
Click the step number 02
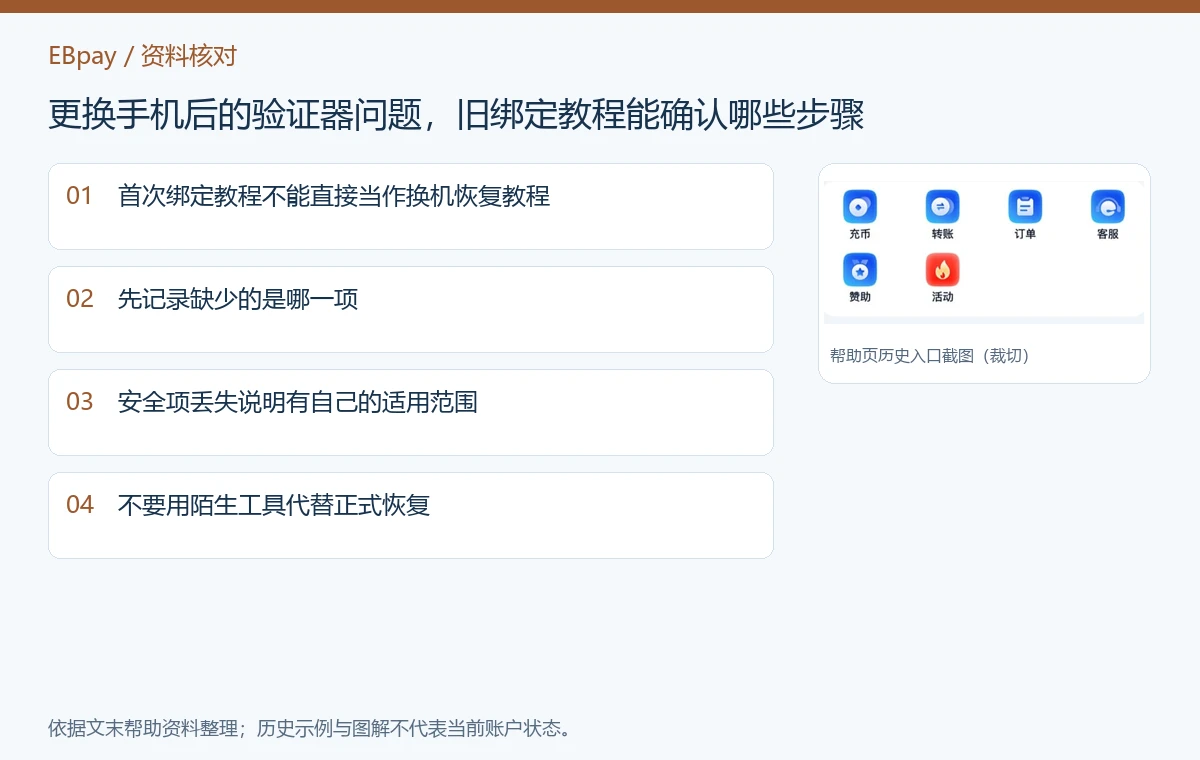[79, 298]
